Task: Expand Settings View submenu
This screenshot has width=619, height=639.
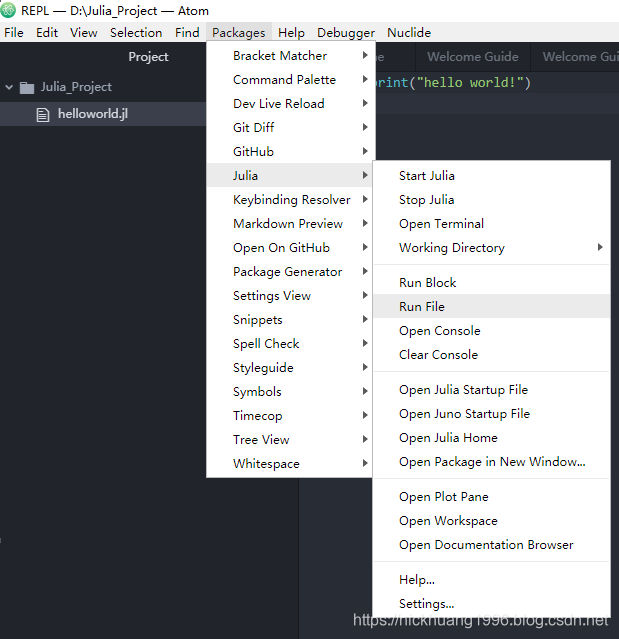Action: pyautogui.click(x=289, y=296)
